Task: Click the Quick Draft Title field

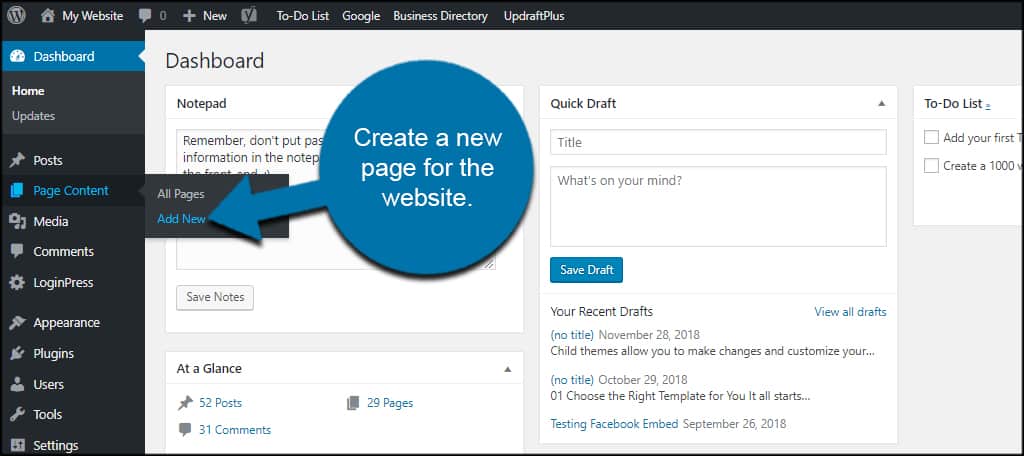Action: (718, 142)
